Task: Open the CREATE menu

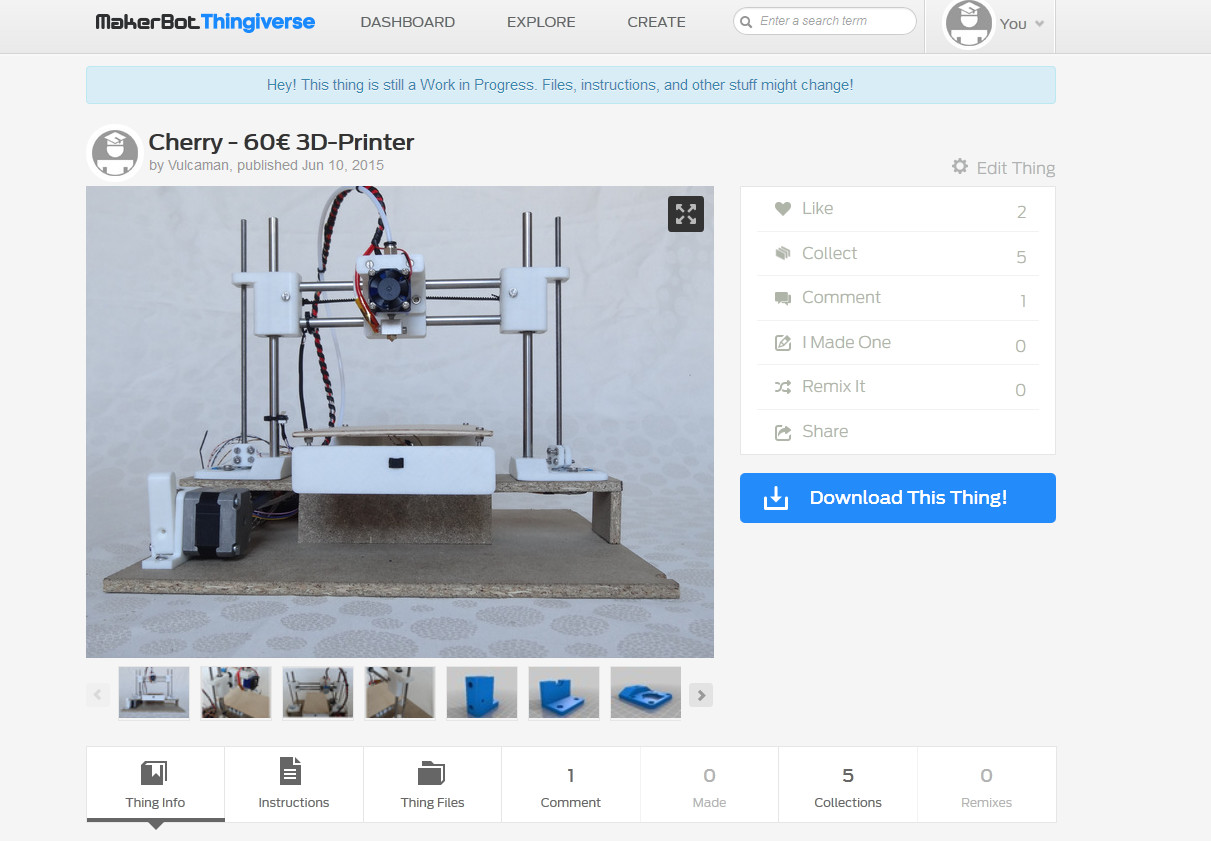Action: [x=656, y=22]
